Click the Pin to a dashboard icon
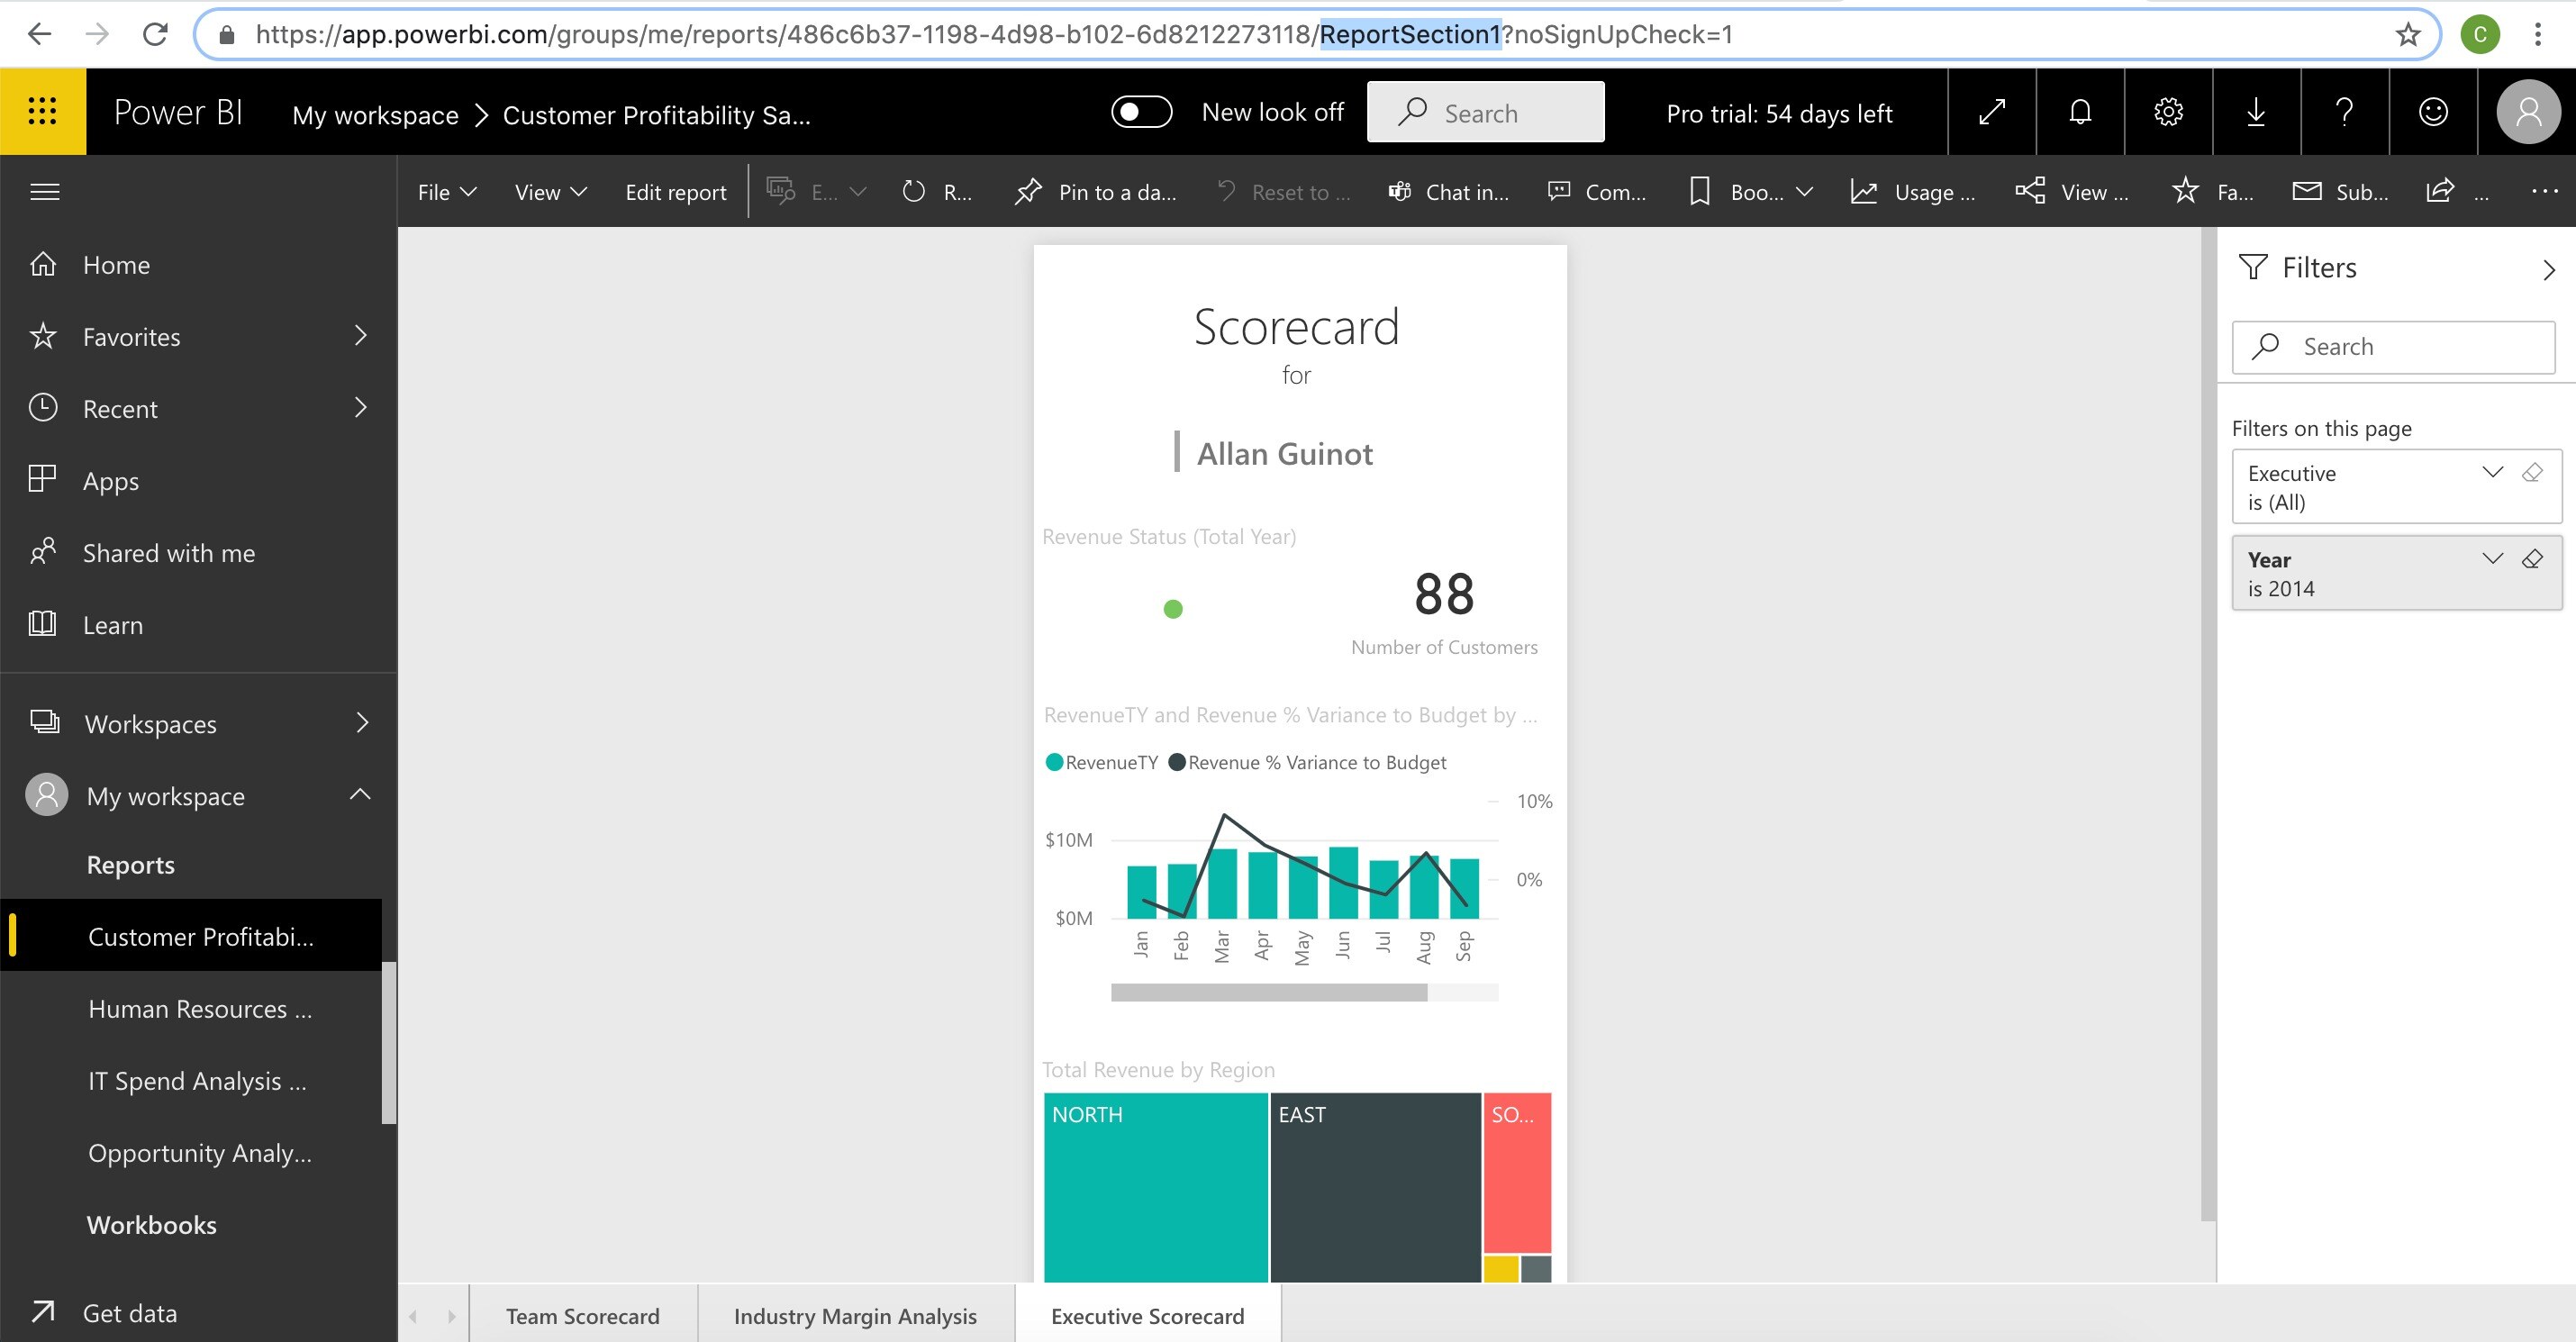Image resolution: width=2576 pixels, height=1342 pixels. tap(1028, 191)
